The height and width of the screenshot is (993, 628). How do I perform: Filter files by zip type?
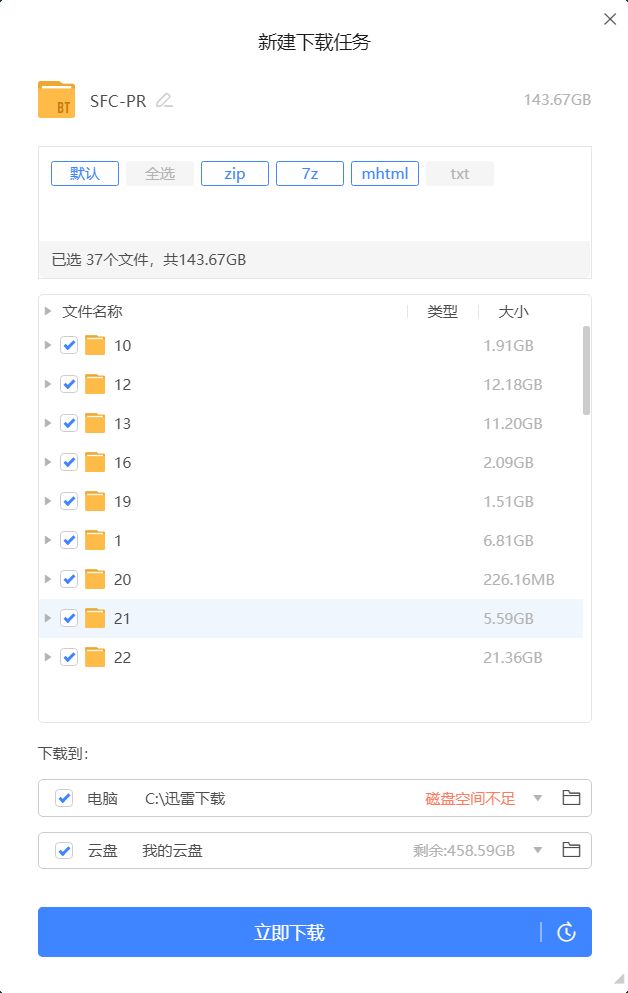point(235,174)
